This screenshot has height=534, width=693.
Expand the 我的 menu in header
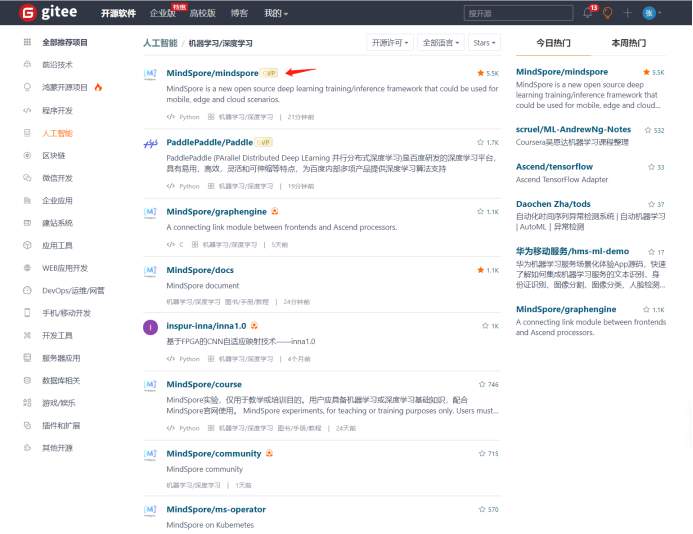click(276, 13)
